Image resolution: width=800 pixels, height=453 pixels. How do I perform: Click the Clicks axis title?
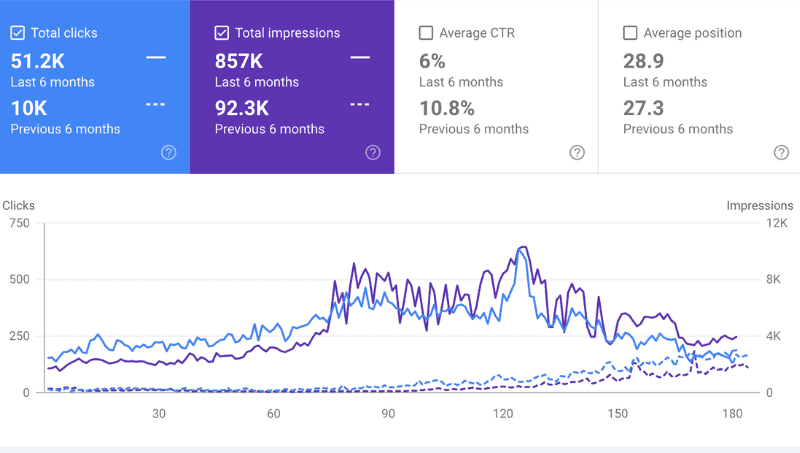[x=19, y=206]
